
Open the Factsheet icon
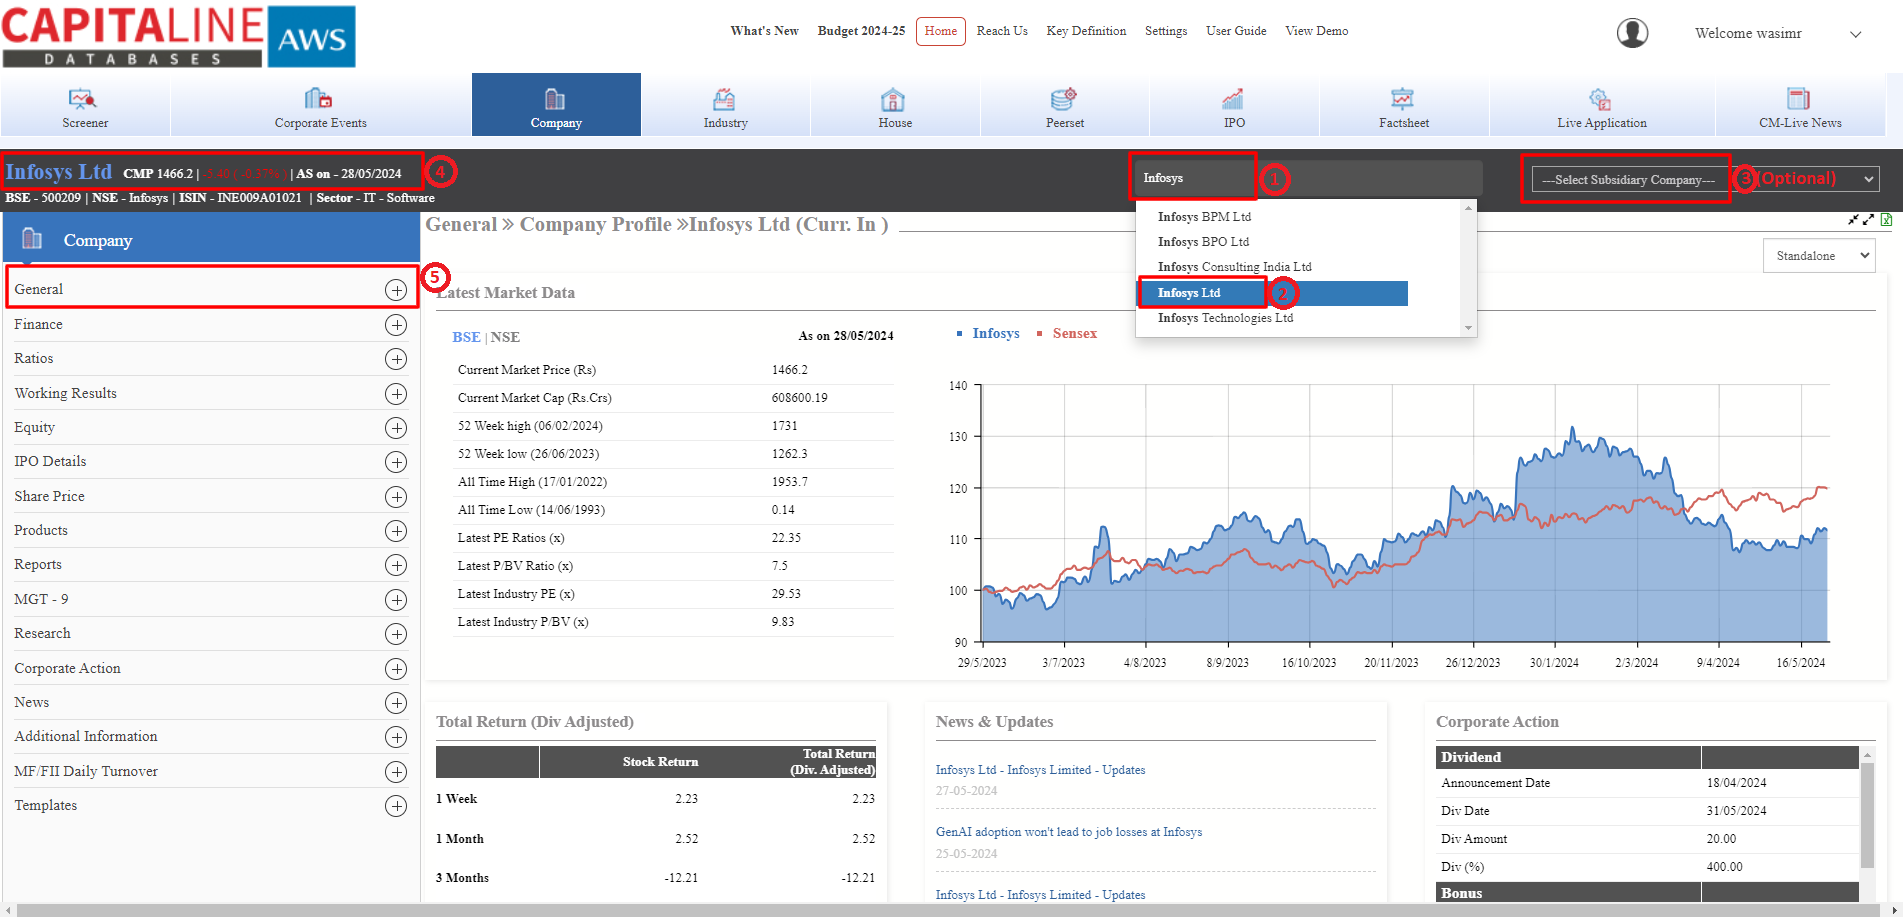[x=1402, y=99]
